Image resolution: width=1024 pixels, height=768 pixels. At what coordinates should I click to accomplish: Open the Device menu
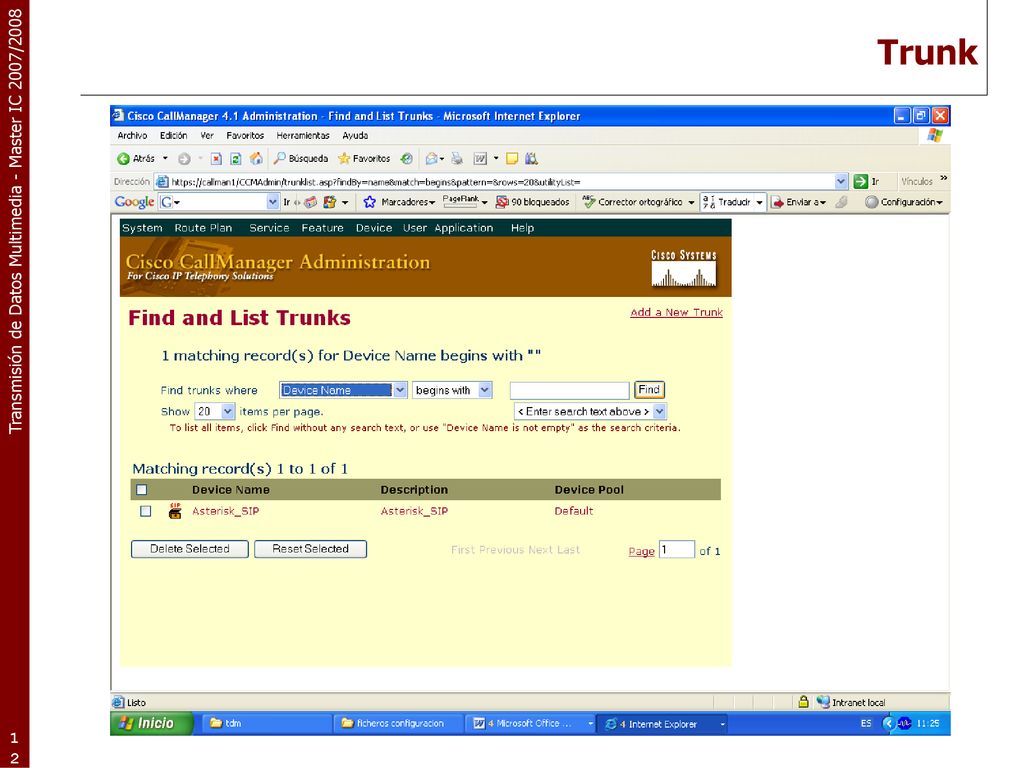tap(374, 228)
